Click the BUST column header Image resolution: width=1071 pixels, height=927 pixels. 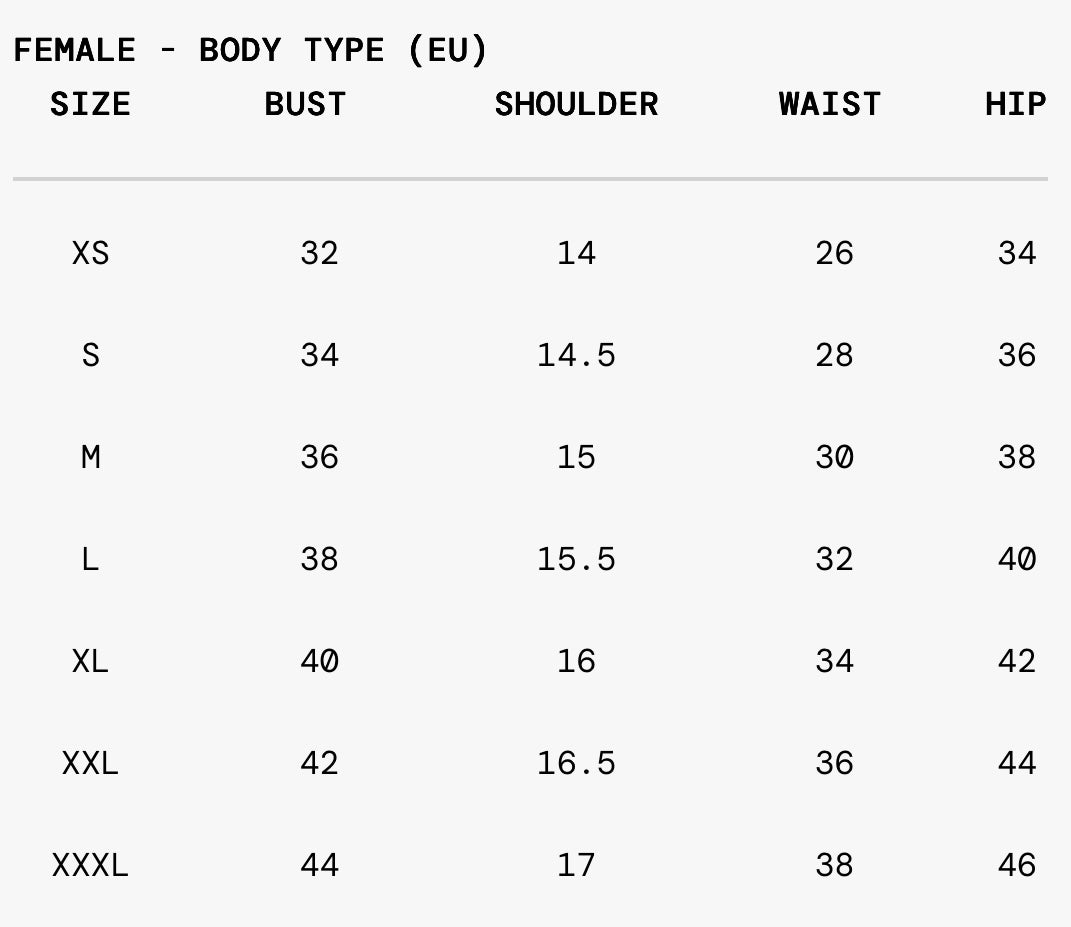305,104
